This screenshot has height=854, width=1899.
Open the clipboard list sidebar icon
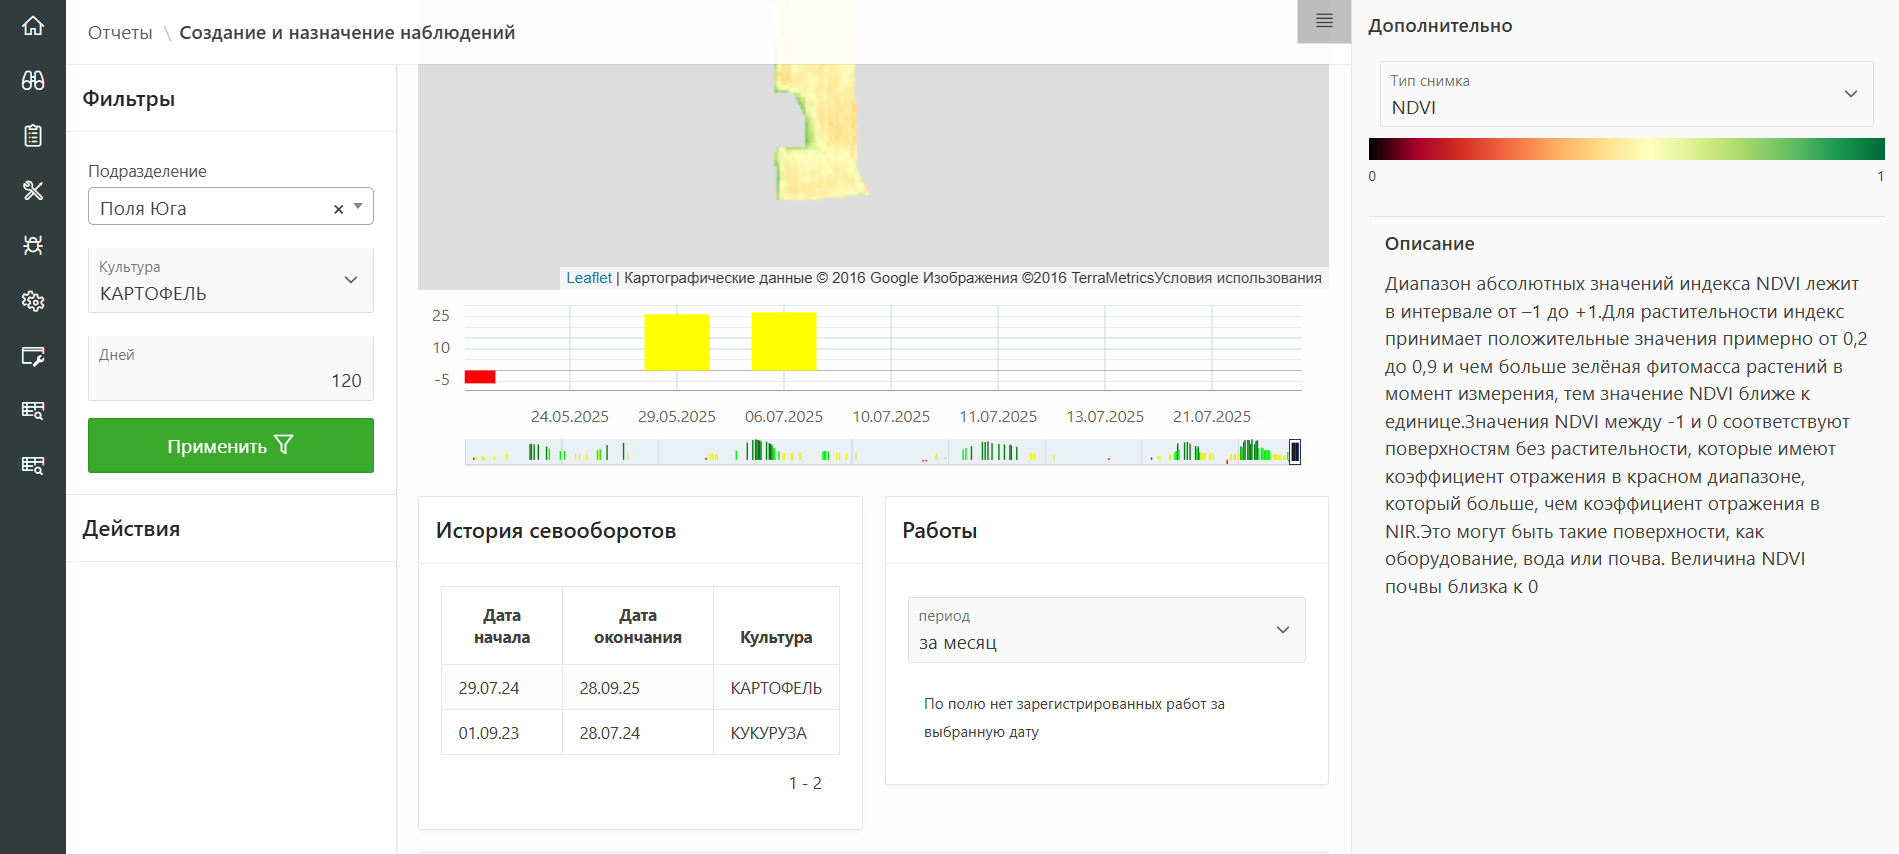pyautogui.click(x=33, y=136)
